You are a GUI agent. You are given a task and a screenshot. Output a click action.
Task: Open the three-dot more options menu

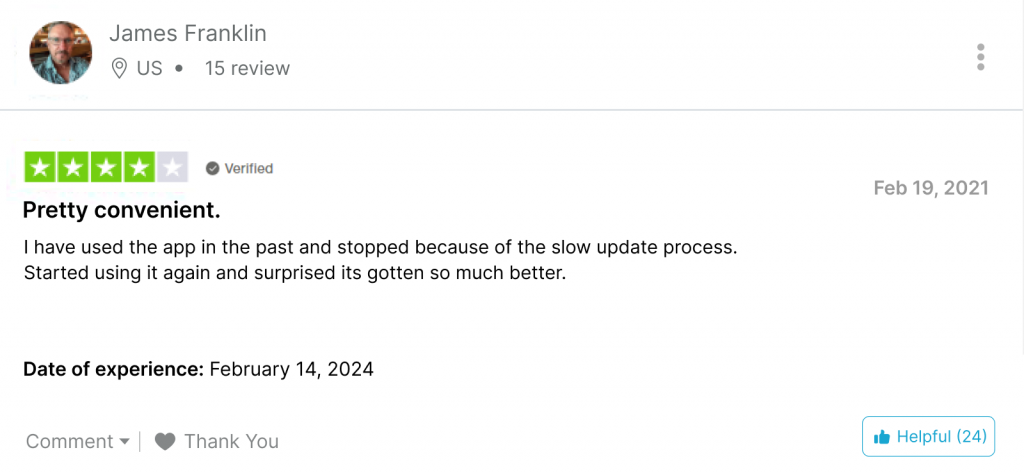(x=980, y=57)
